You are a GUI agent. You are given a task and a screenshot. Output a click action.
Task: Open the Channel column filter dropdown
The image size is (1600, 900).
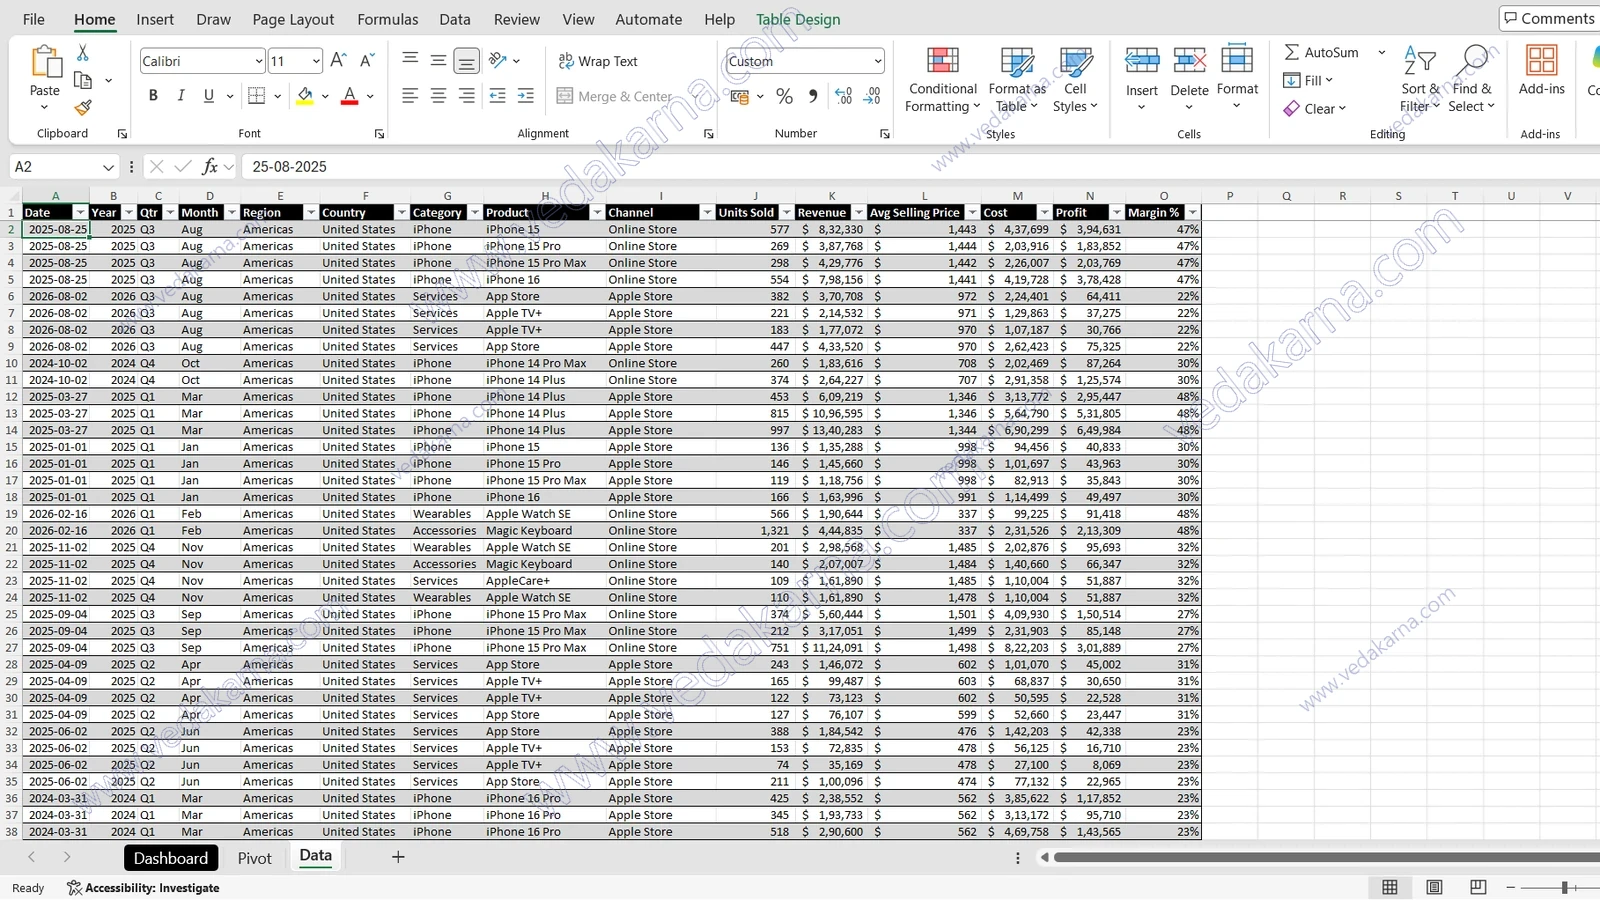click(x=707, y=213)
